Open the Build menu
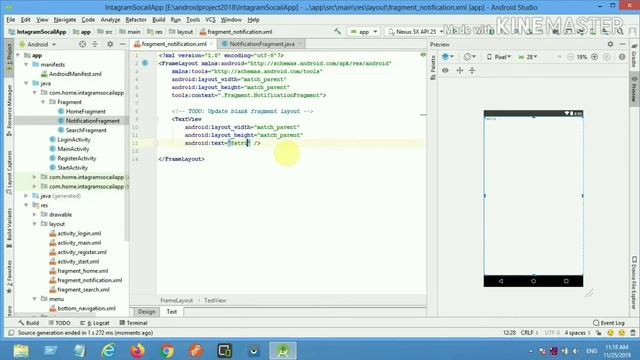This screenshot has width=640, height=360. pyautogui.click(x=158, y=20)
